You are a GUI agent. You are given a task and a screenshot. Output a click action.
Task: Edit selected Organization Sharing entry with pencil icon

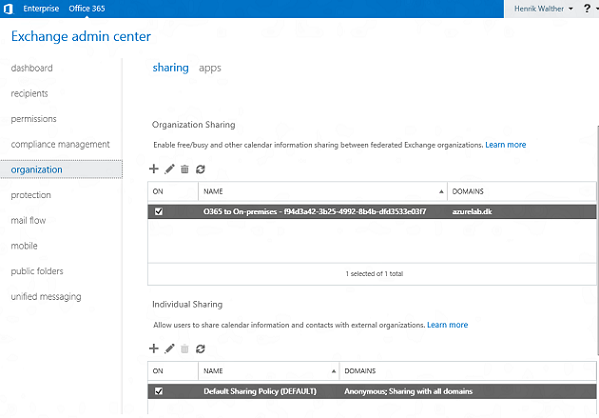(170, 169)
